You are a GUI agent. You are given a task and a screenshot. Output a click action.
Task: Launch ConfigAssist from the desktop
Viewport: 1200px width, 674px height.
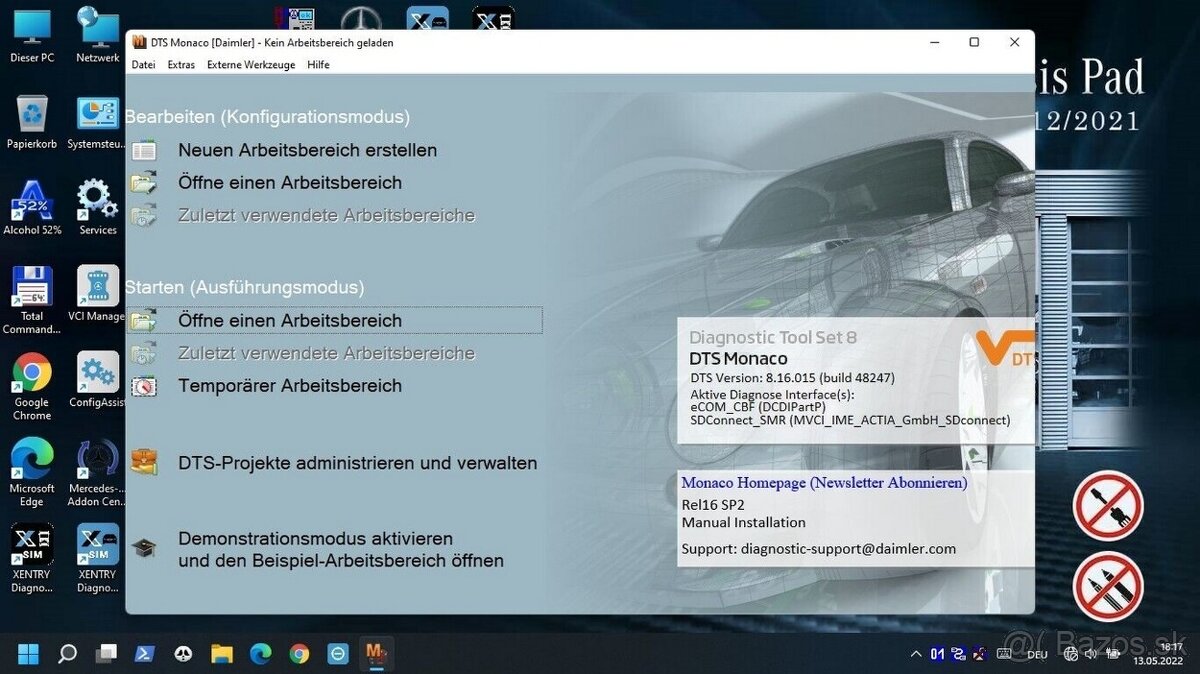(x=96, y=374)
